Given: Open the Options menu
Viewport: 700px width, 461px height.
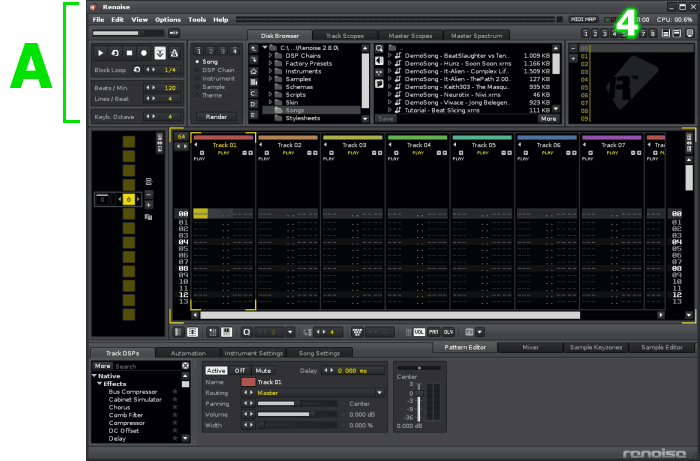Looking at the screenshot, I should (x=168, y=20).
